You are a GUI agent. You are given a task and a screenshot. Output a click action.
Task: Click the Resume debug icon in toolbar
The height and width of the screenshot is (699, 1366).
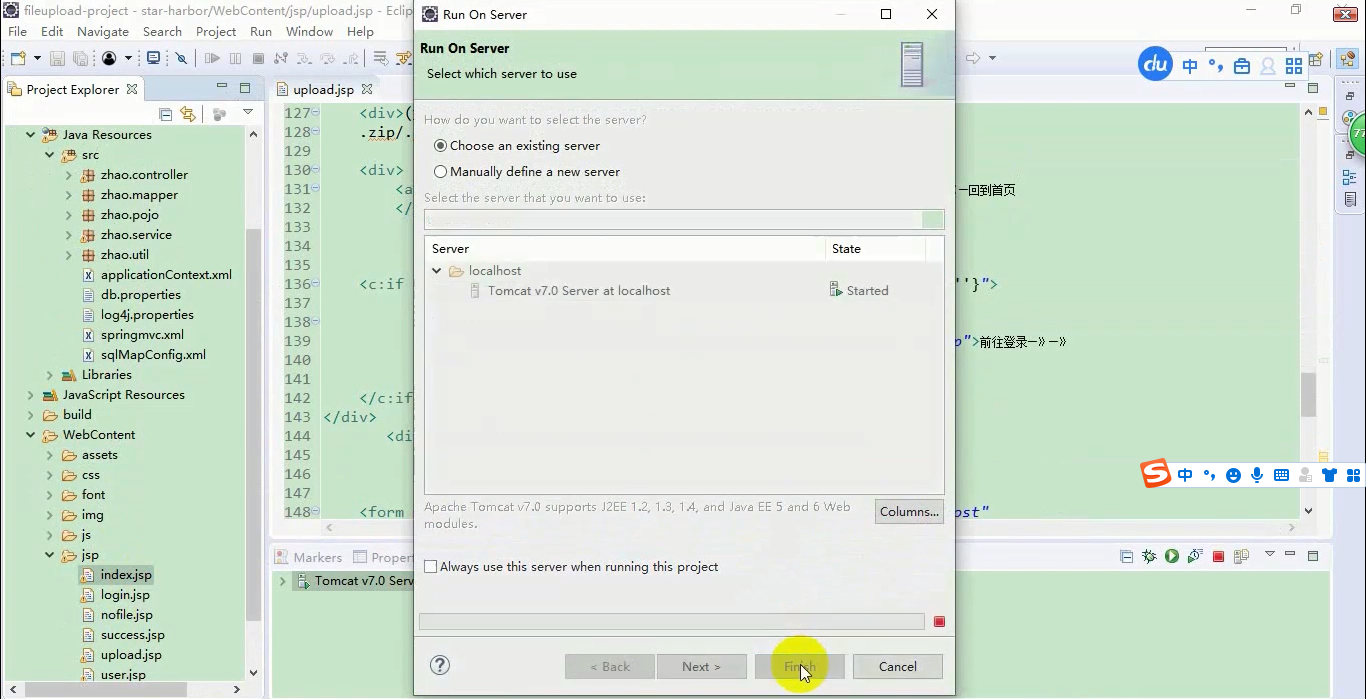click(x=212, y=58)
